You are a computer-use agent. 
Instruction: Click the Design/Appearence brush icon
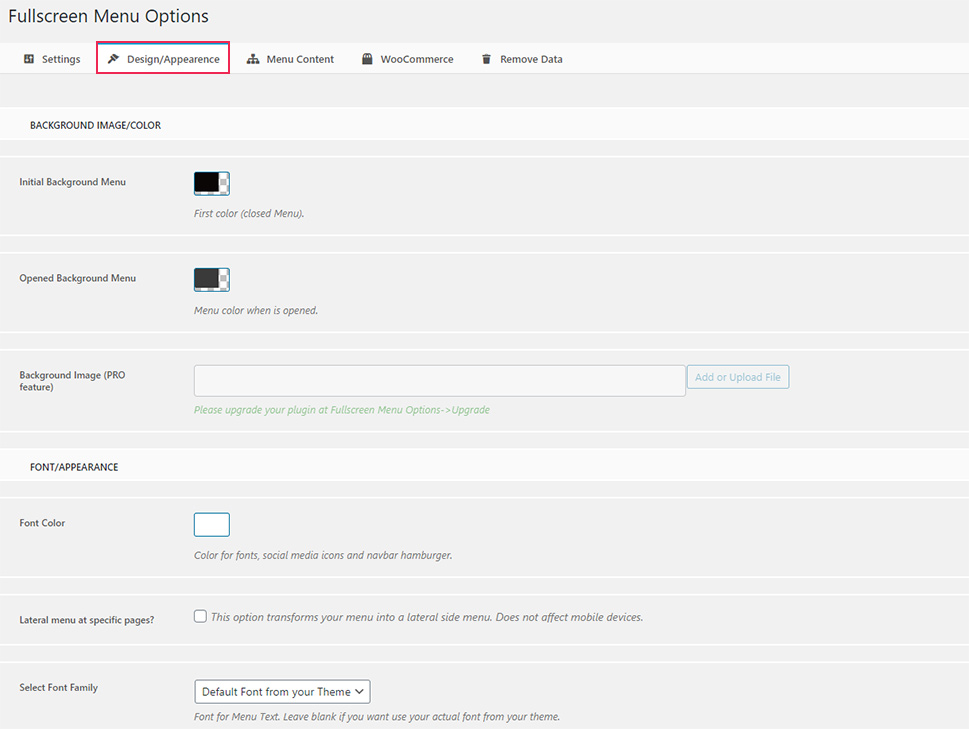[x=113, y=59]
